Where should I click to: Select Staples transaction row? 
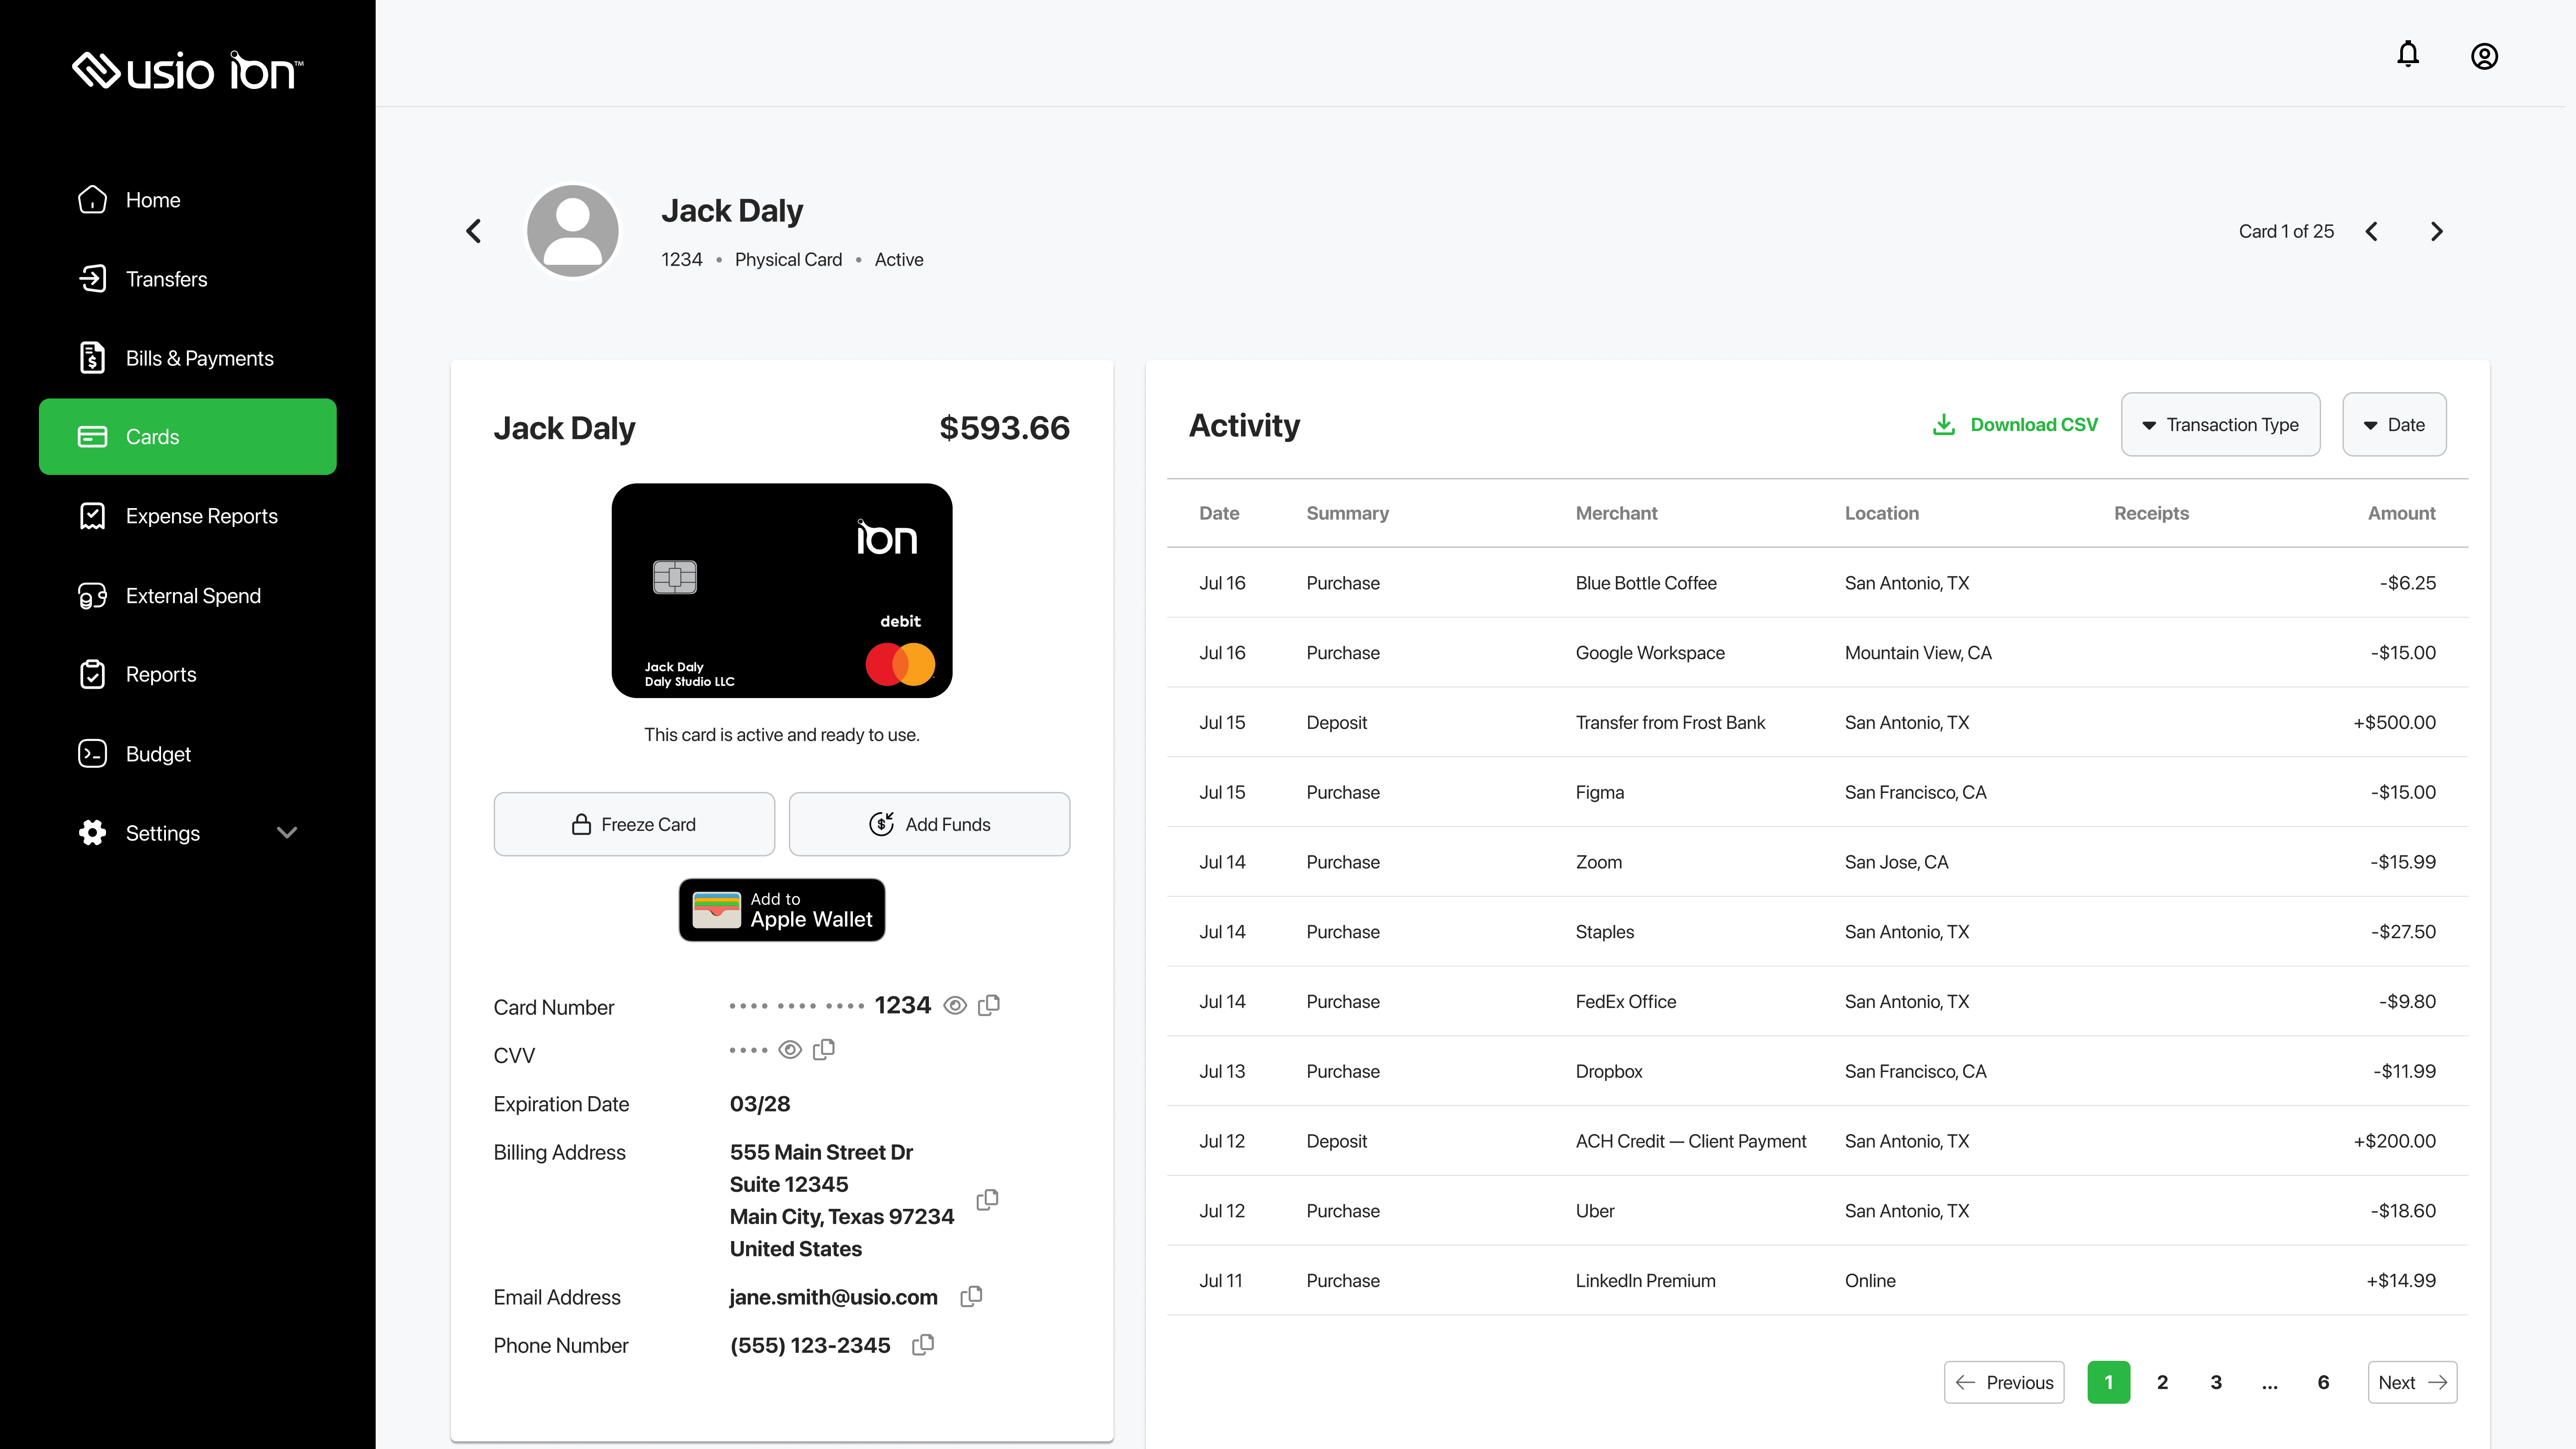[1817, 932]
